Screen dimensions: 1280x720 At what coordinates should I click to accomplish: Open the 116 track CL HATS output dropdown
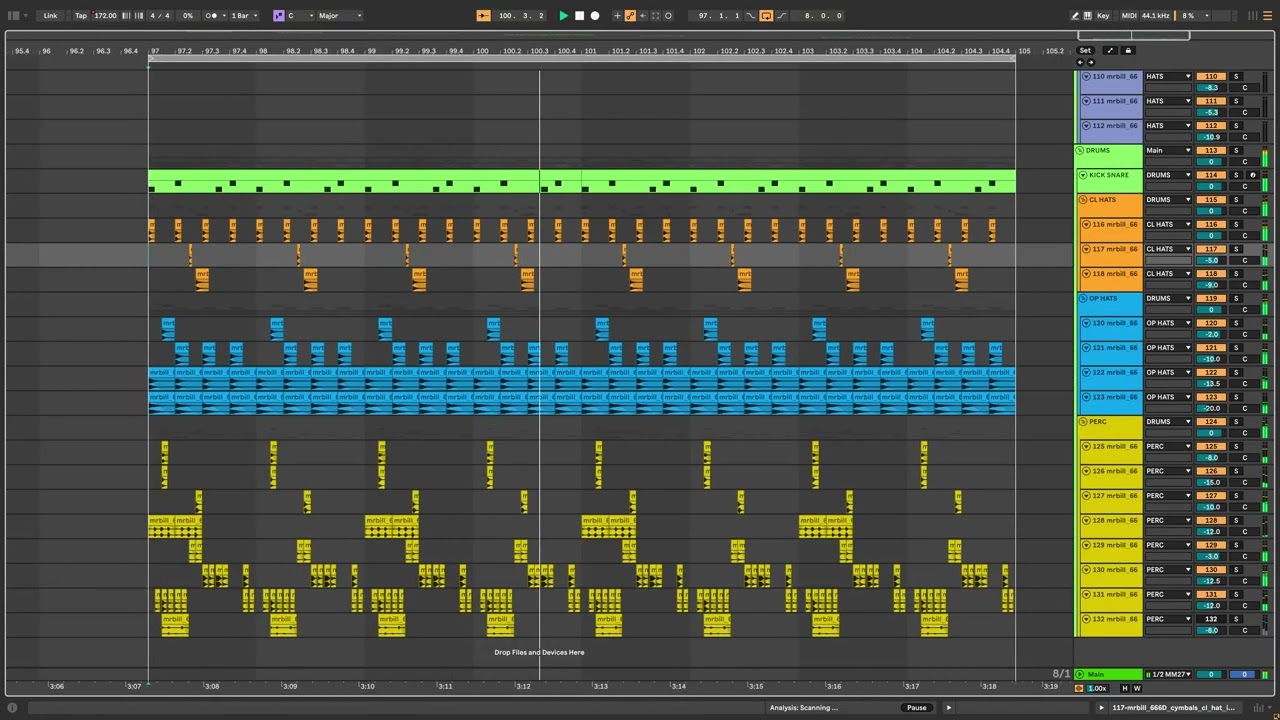coord(1168,225)
